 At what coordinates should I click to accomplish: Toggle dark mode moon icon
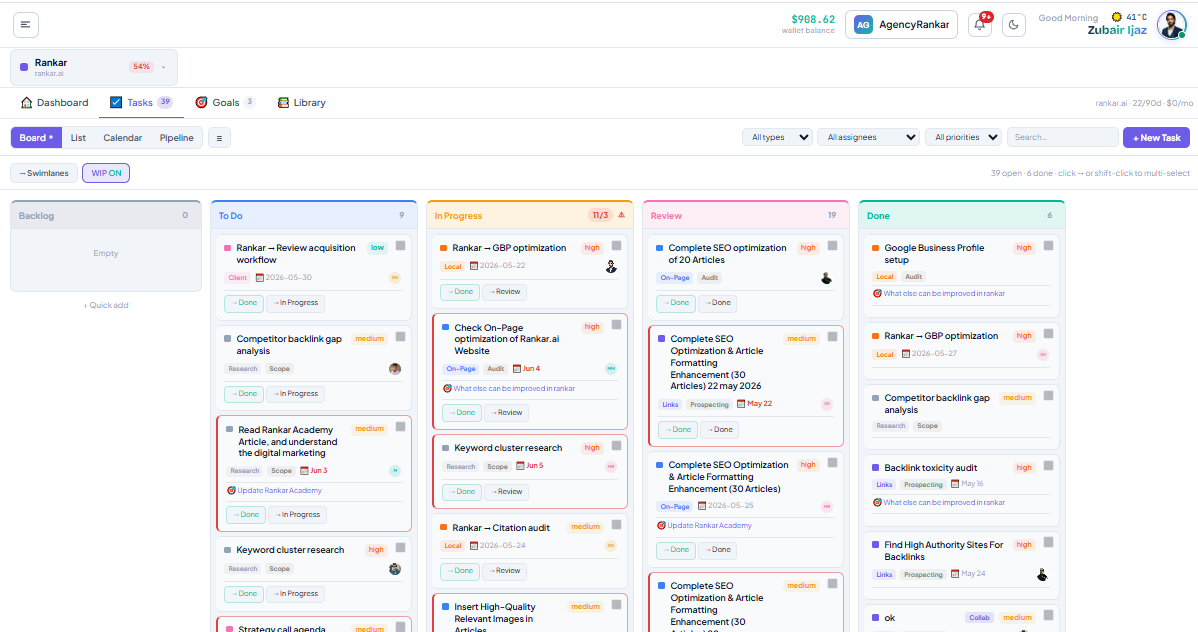(1013, 24)
